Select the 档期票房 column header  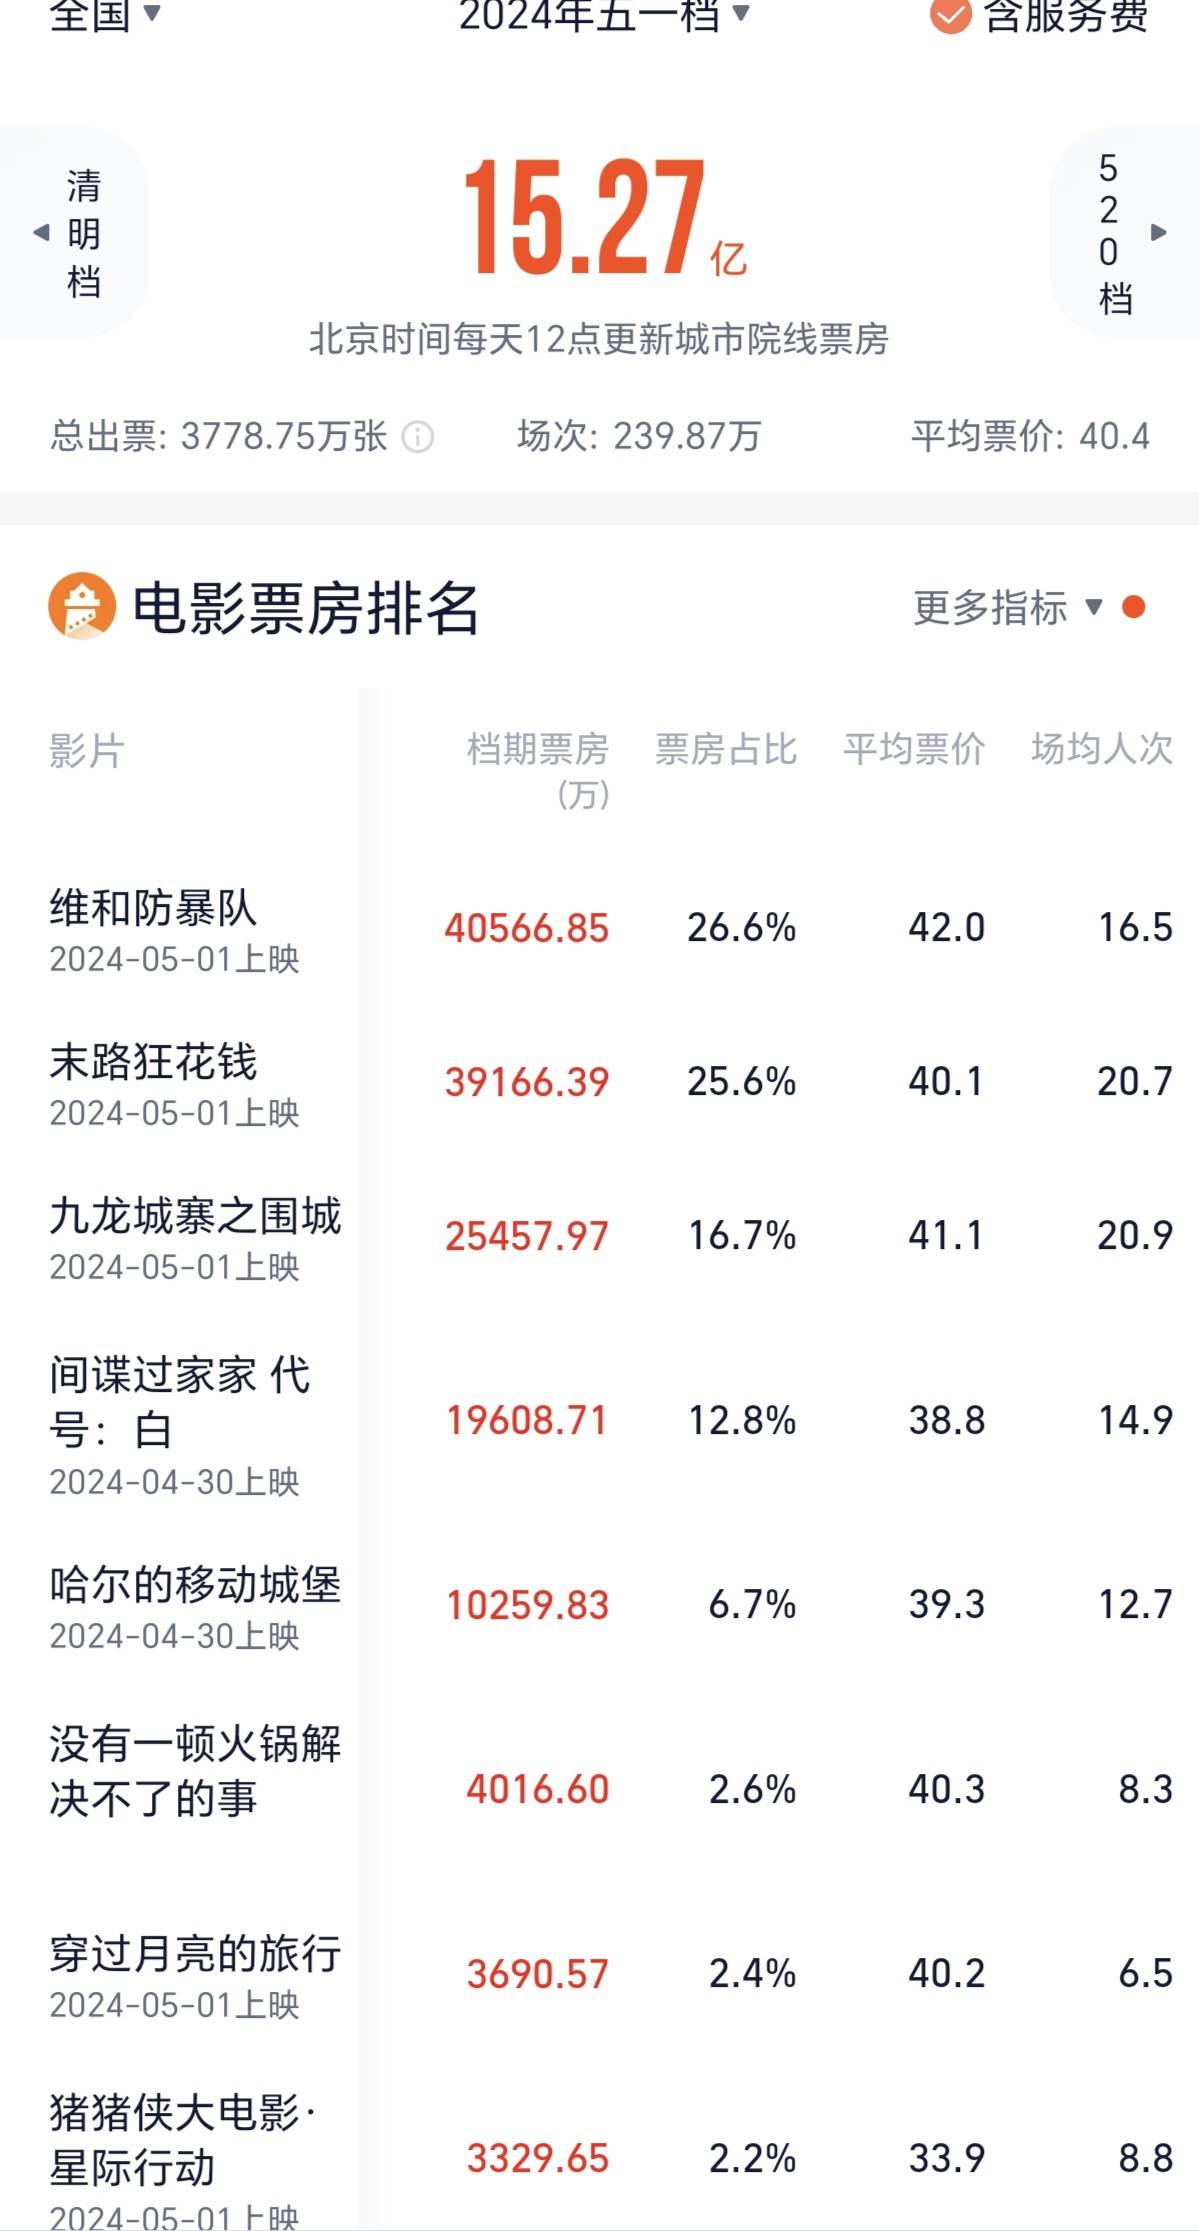538,768
